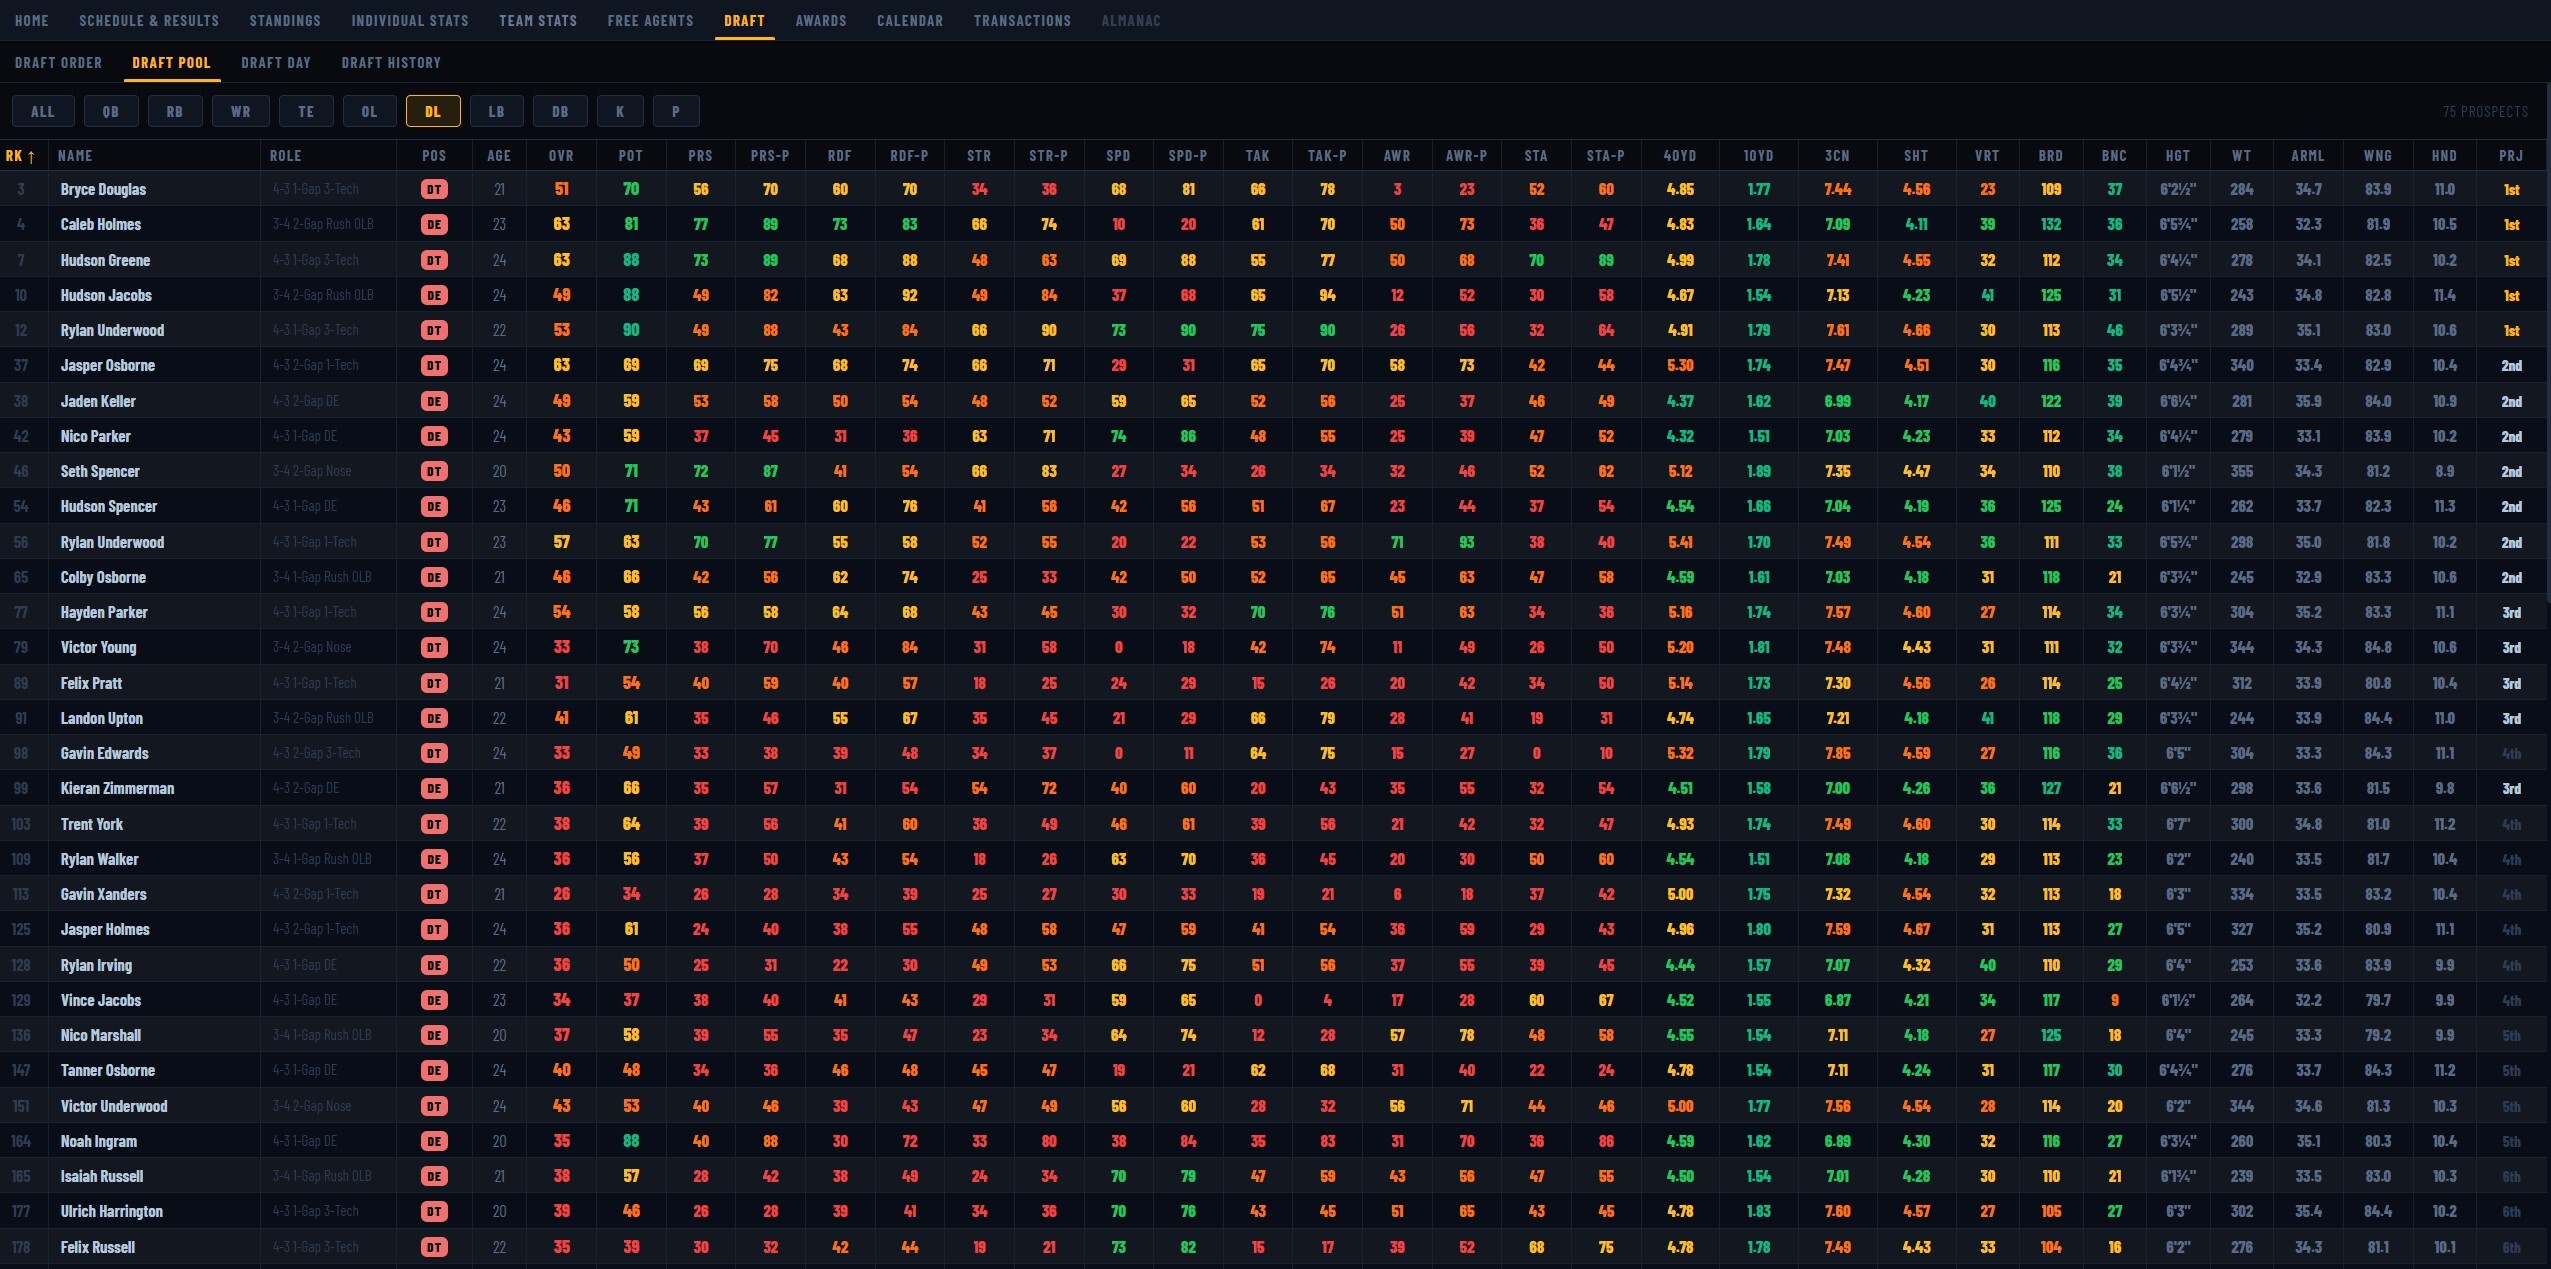Click Gavin Xanders row
This screenshot has width=2551, height=1269.
tap(1275, 894)
